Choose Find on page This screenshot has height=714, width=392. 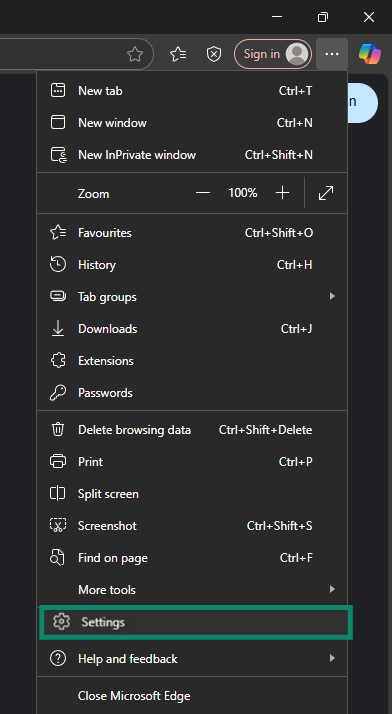pos(192,558)
